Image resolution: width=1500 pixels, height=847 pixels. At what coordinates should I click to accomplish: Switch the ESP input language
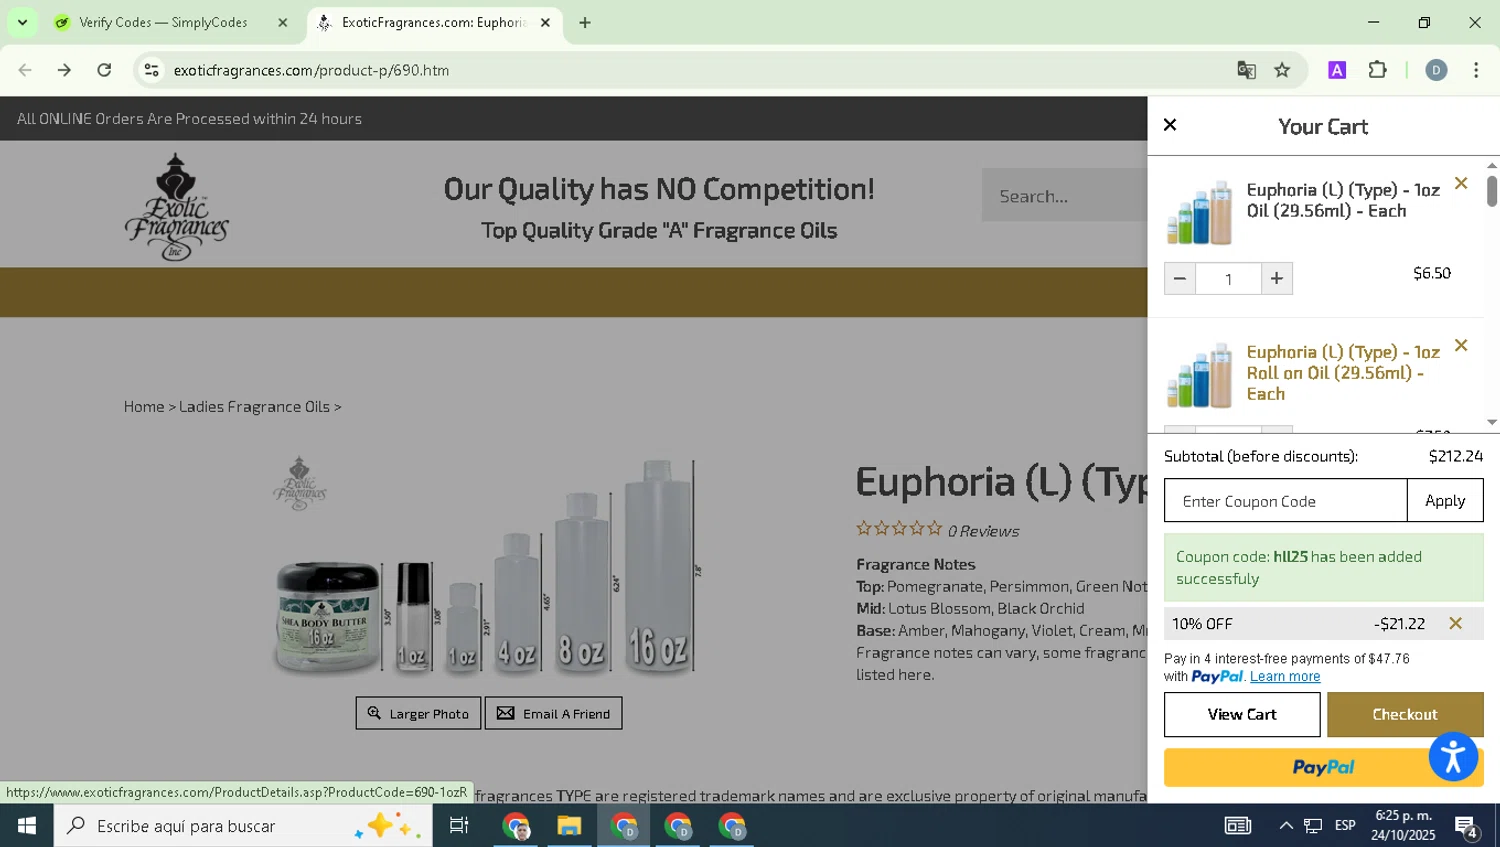[x=1345, y=826]
